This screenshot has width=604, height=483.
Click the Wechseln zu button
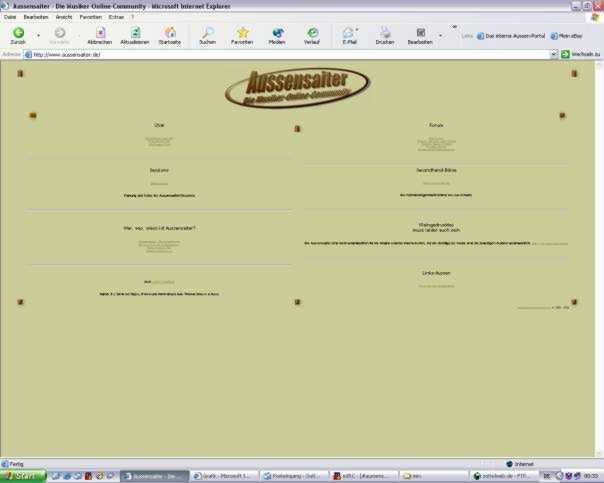tap(580, 54)
